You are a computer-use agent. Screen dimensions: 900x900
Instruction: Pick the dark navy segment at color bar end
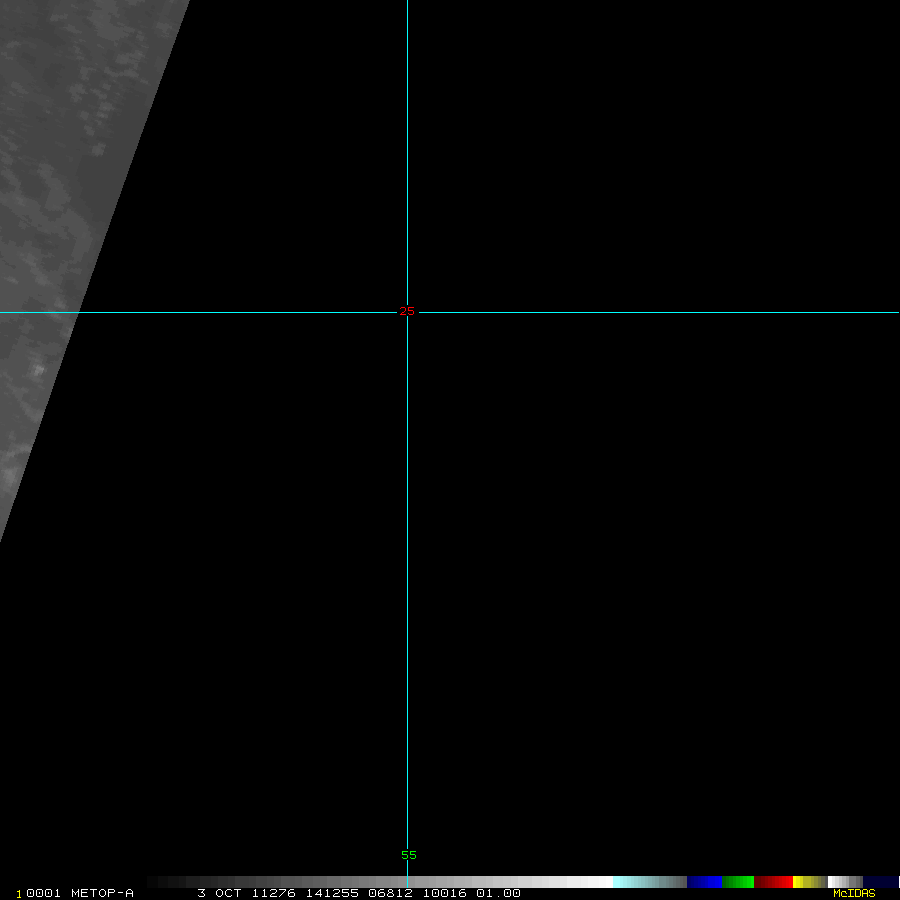click(880, 882)
